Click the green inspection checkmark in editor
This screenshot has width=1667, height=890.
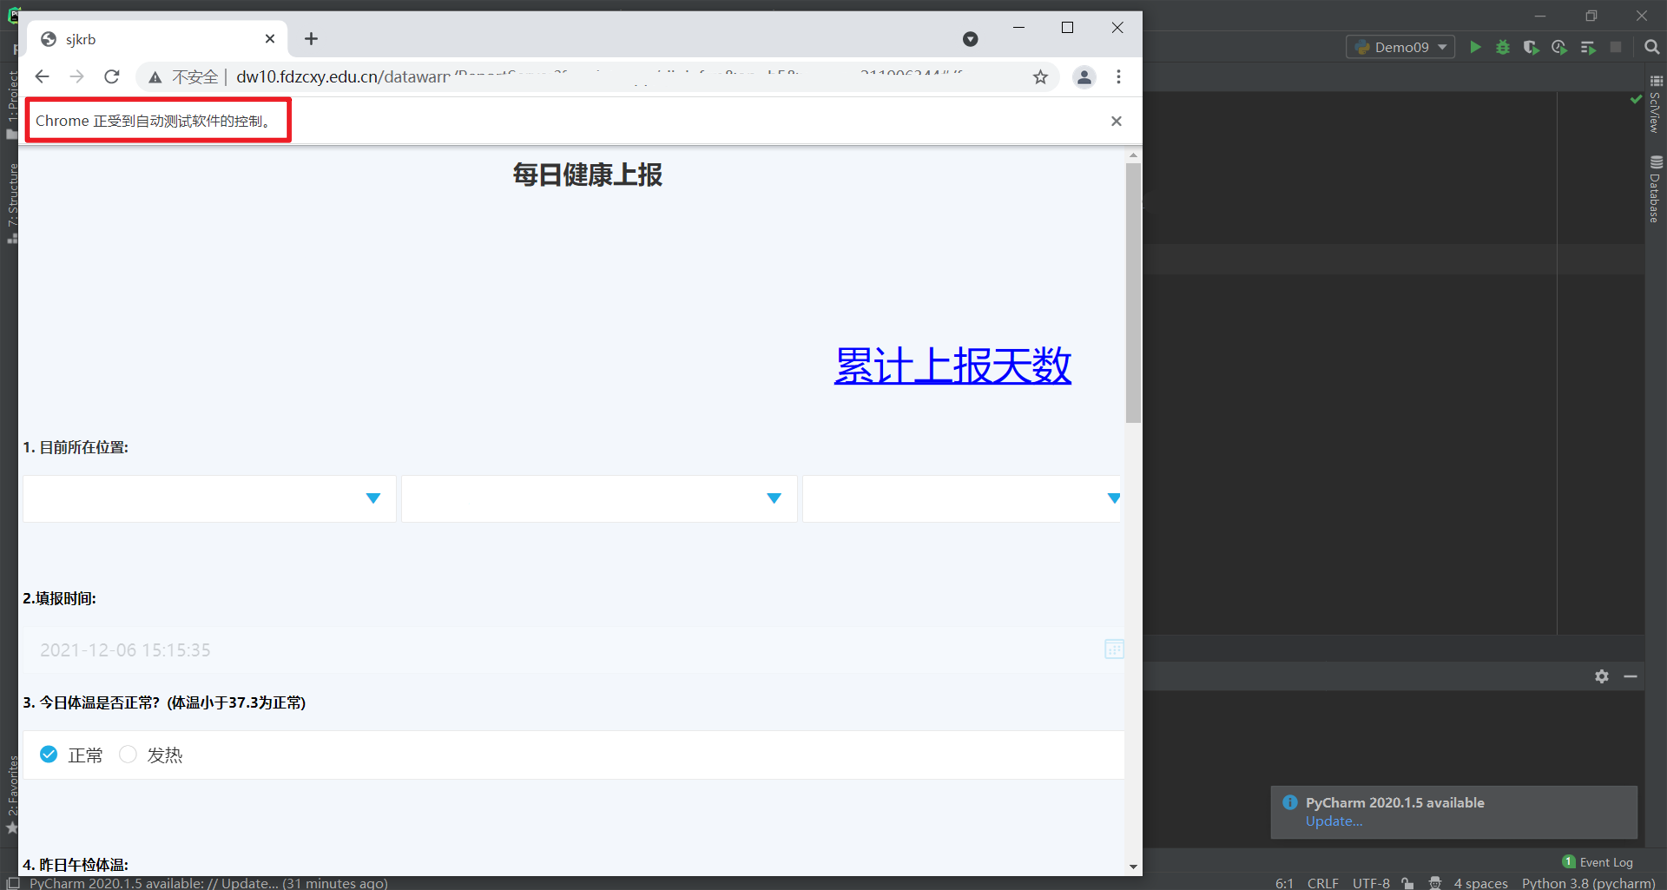(x=1636, y=99)
